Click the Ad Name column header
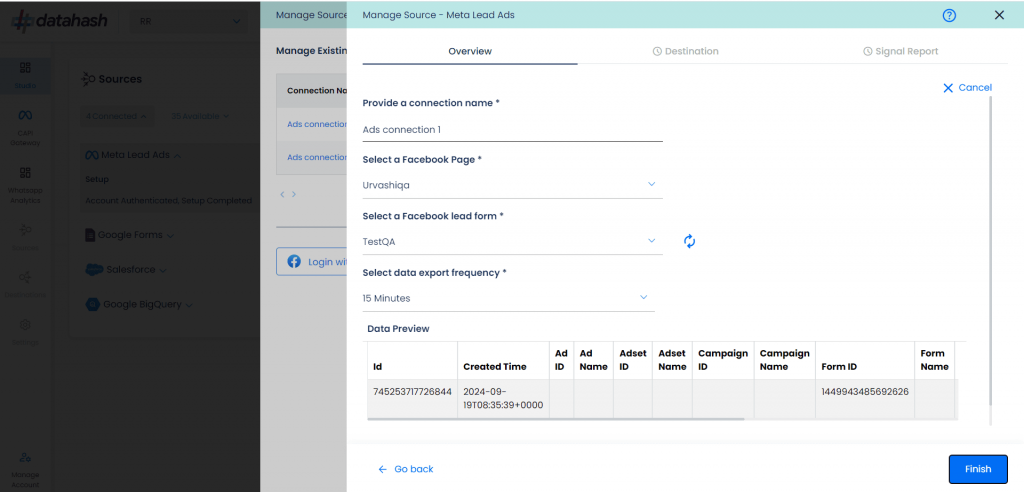Image resolution: width=1024 pixels, height=492 pixels. point(594,360)
